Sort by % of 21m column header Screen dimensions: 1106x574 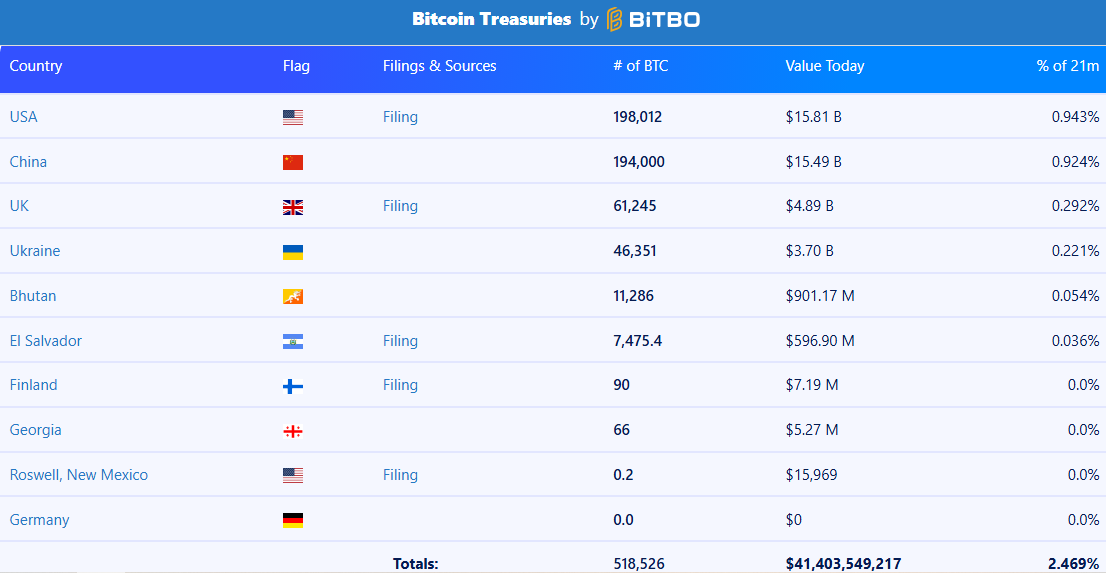tap(1067, 66)
